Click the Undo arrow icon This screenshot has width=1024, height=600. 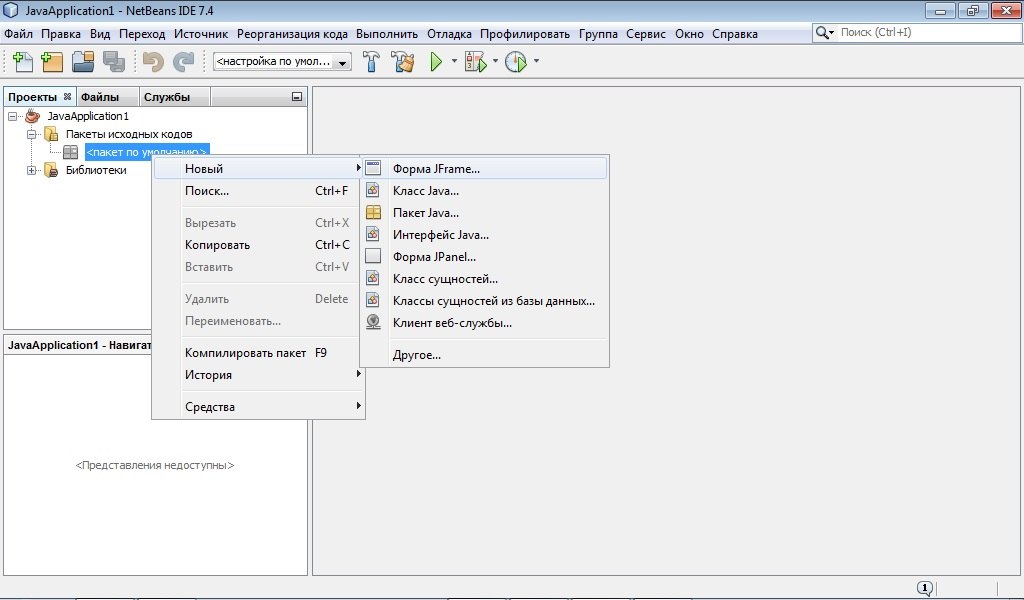153,61
